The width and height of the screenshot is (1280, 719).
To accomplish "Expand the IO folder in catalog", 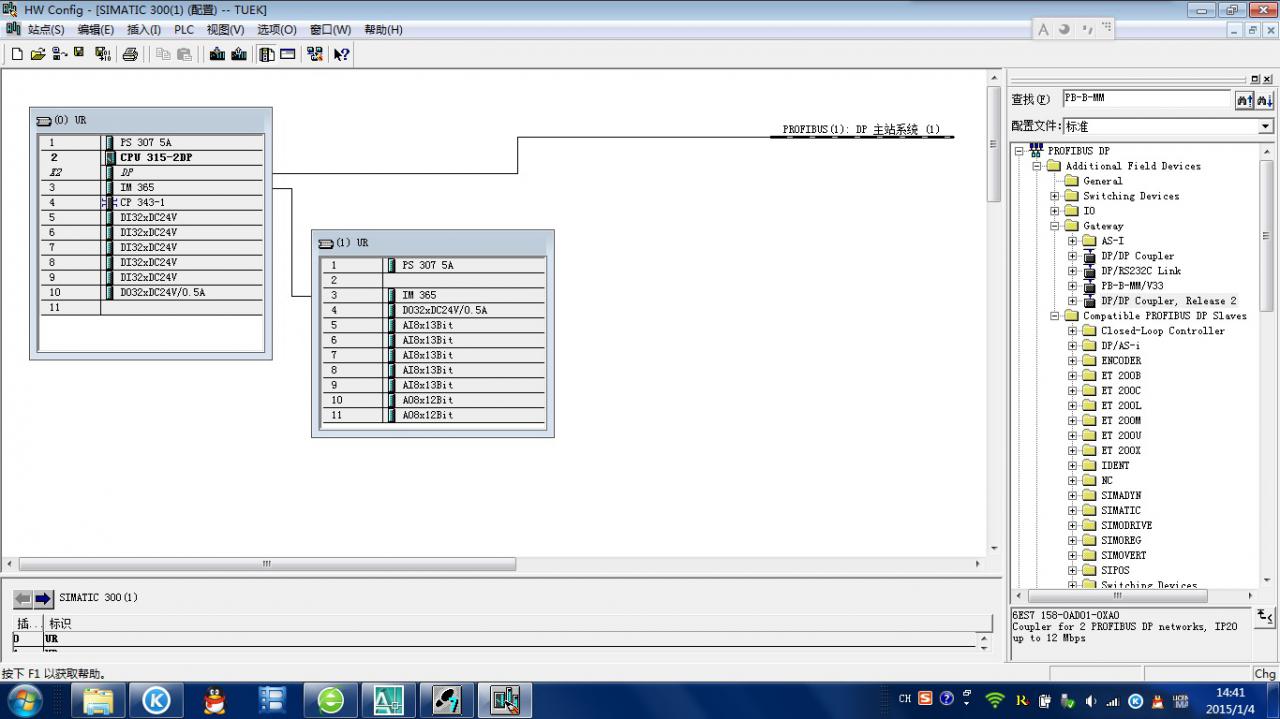I will tap(1055, 211).
